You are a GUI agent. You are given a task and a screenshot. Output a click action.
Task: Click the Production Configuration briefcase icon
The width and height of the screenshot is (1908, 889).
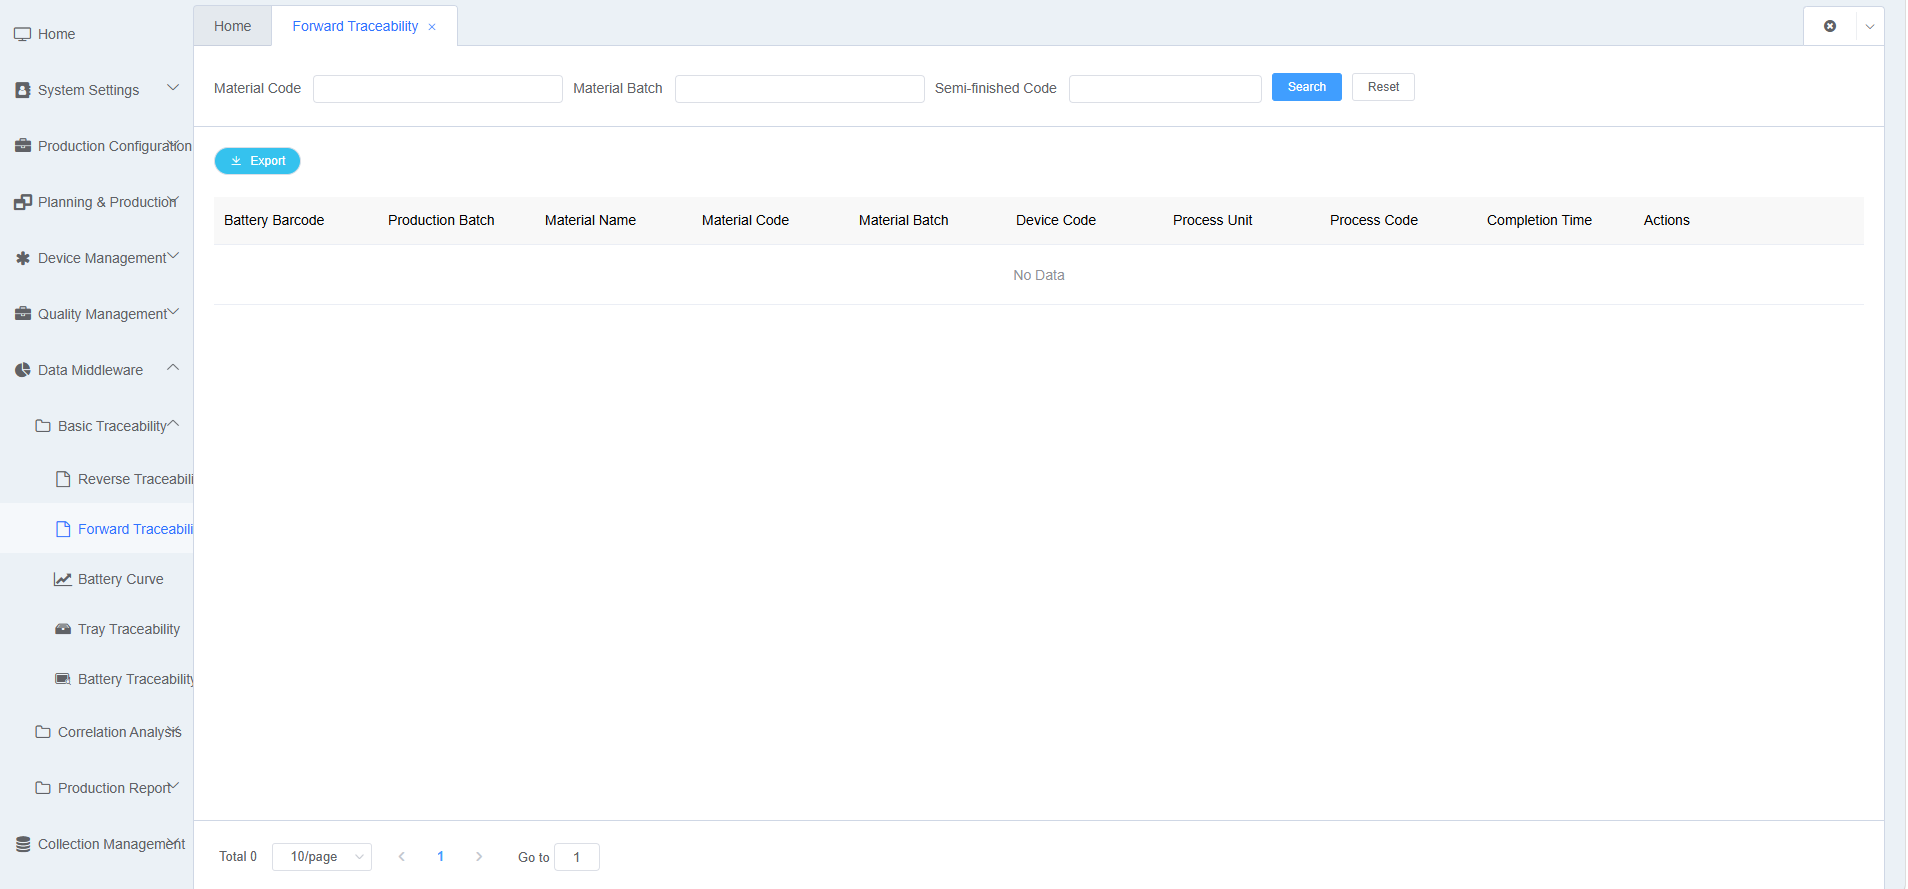tap(22, 146)
